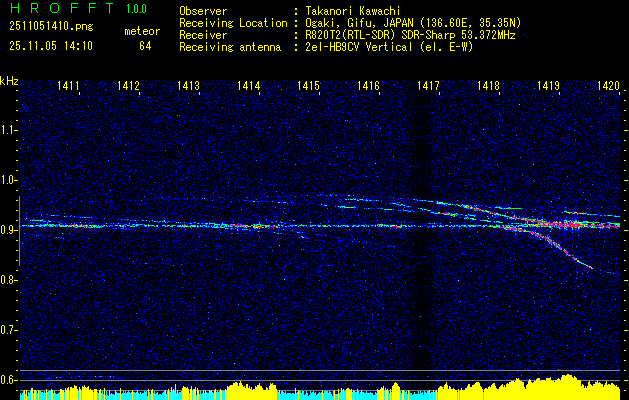Click the 1415 time axis marker
The width and height of the screenshot is (629, 400).
308,86
